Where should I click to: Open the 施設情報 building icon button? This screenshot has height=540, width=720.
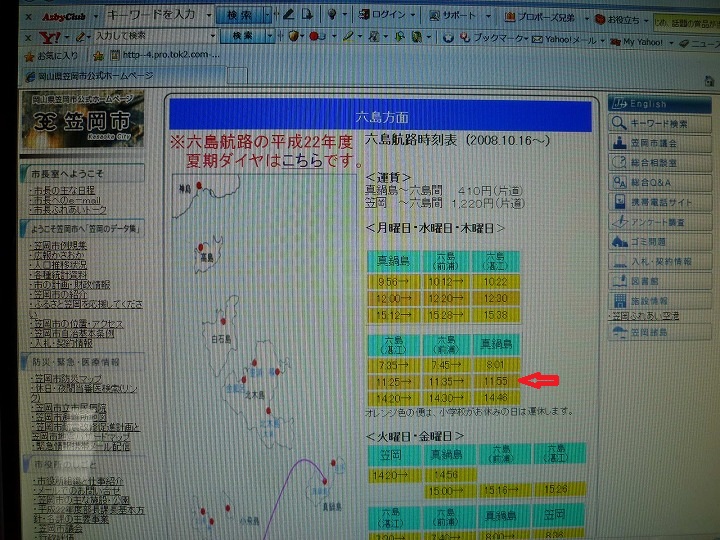pos(619,300)
